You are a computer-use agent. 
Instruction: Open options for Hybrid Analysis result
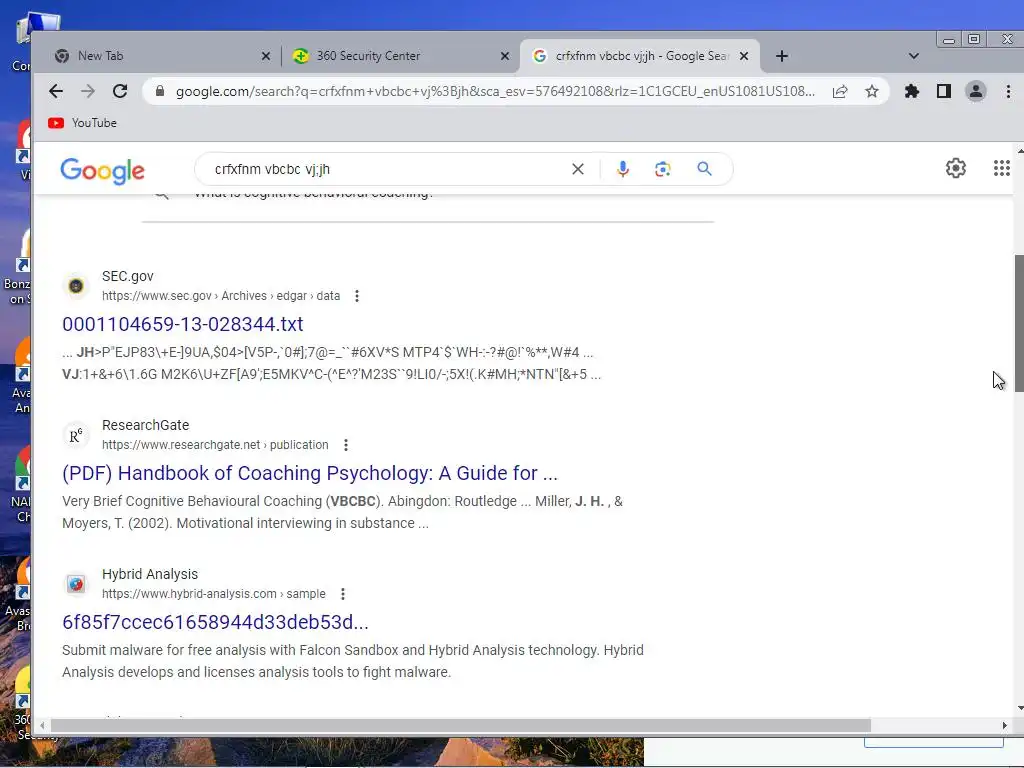tap(343, 594)
